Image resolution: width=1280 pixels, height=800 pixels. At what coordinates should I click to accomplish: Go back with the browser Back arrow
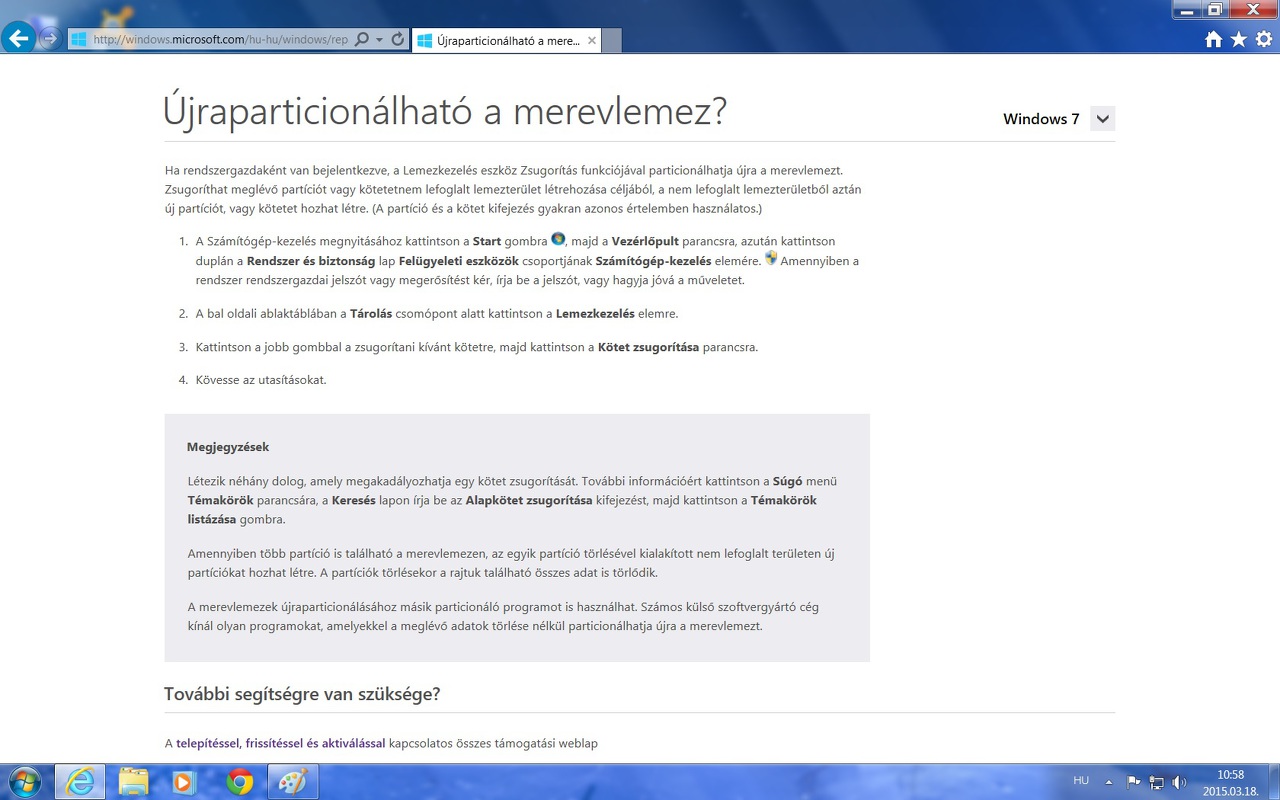[x=19, y=39]
